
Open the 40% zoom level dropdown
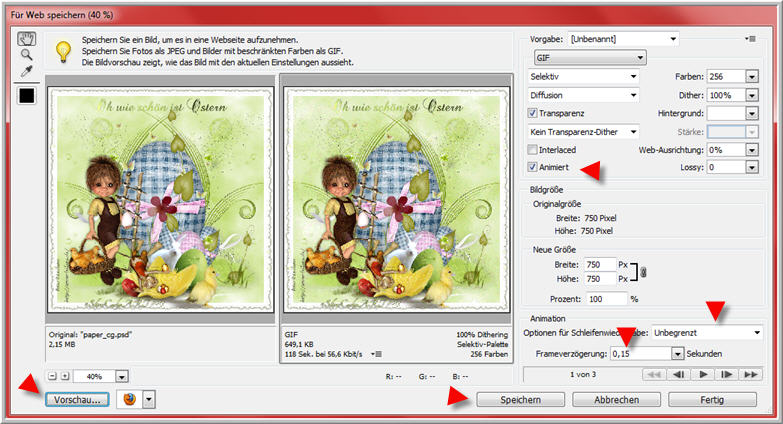coord(122,377)
